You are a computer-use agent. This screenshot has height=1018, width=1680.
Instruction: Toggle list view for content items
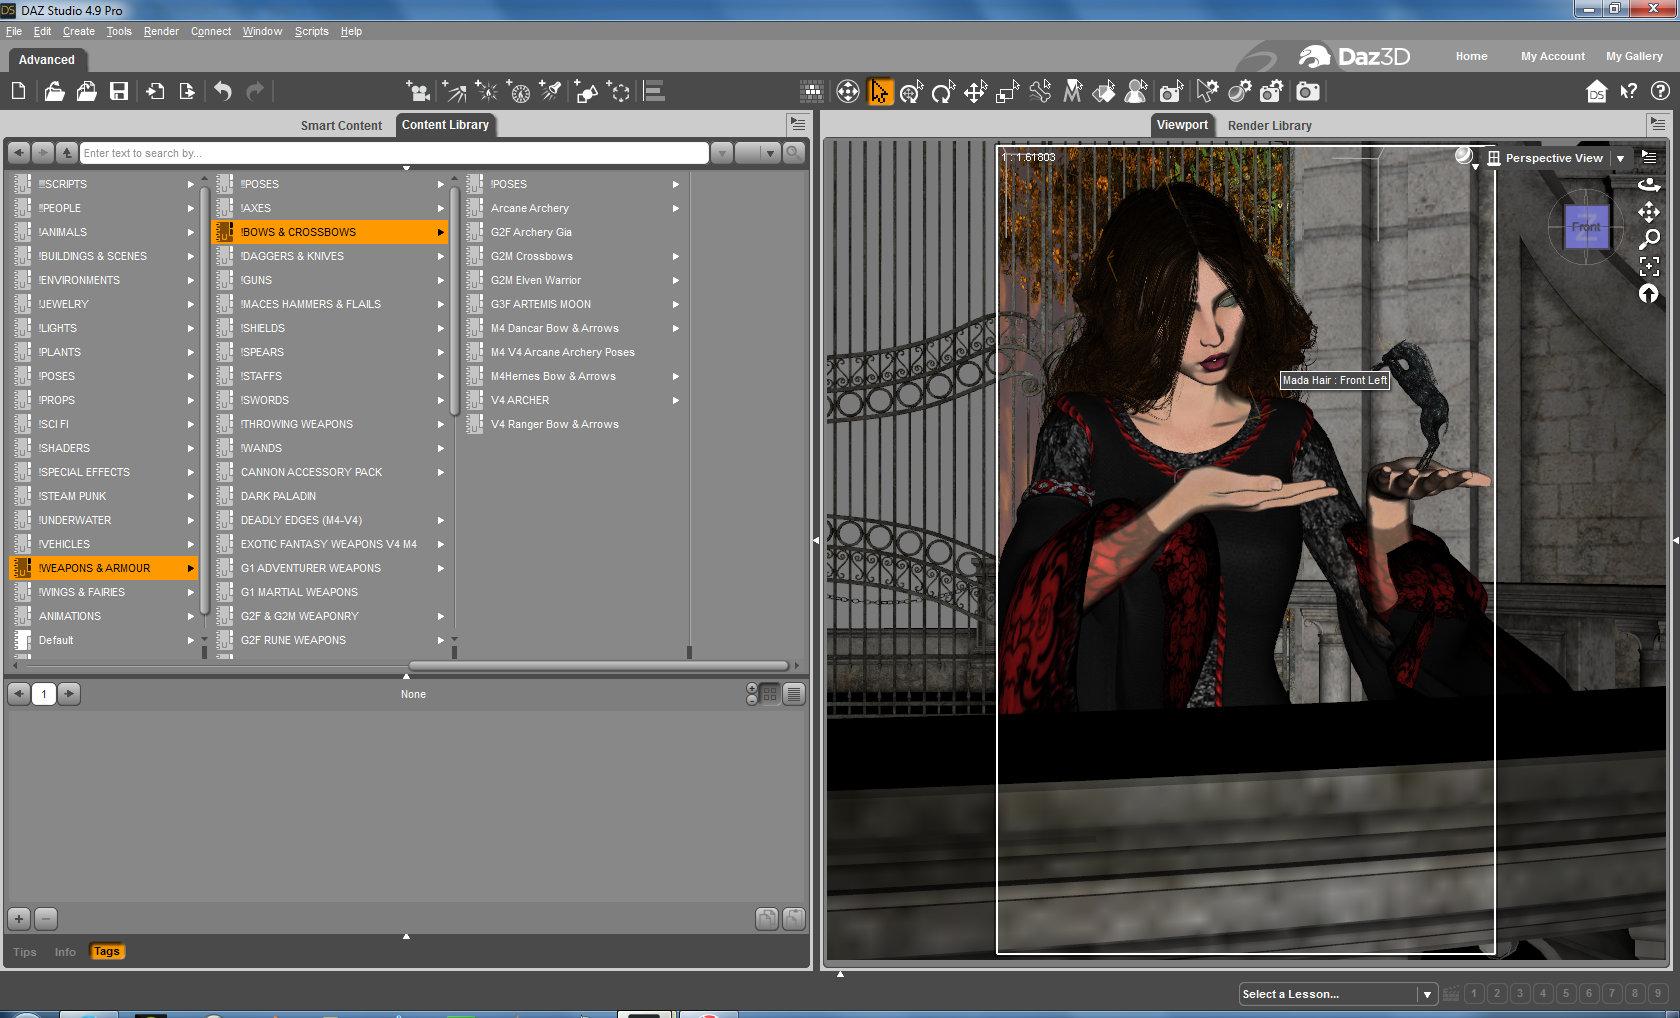click(794, 694)
